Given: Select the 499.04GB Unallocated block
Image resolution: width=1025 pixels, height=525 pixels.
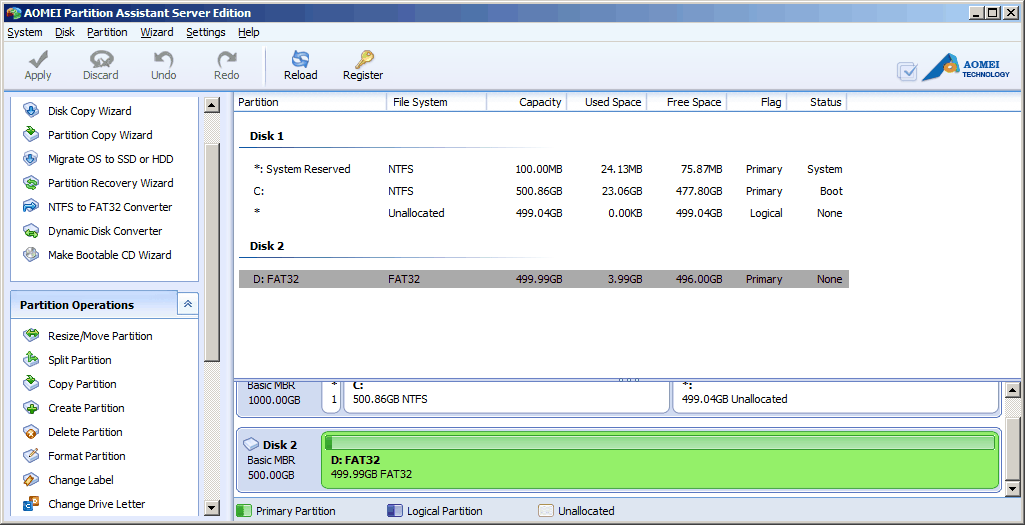Looking at the screenshot, I should pyautogui.click(x=835, y=396).
